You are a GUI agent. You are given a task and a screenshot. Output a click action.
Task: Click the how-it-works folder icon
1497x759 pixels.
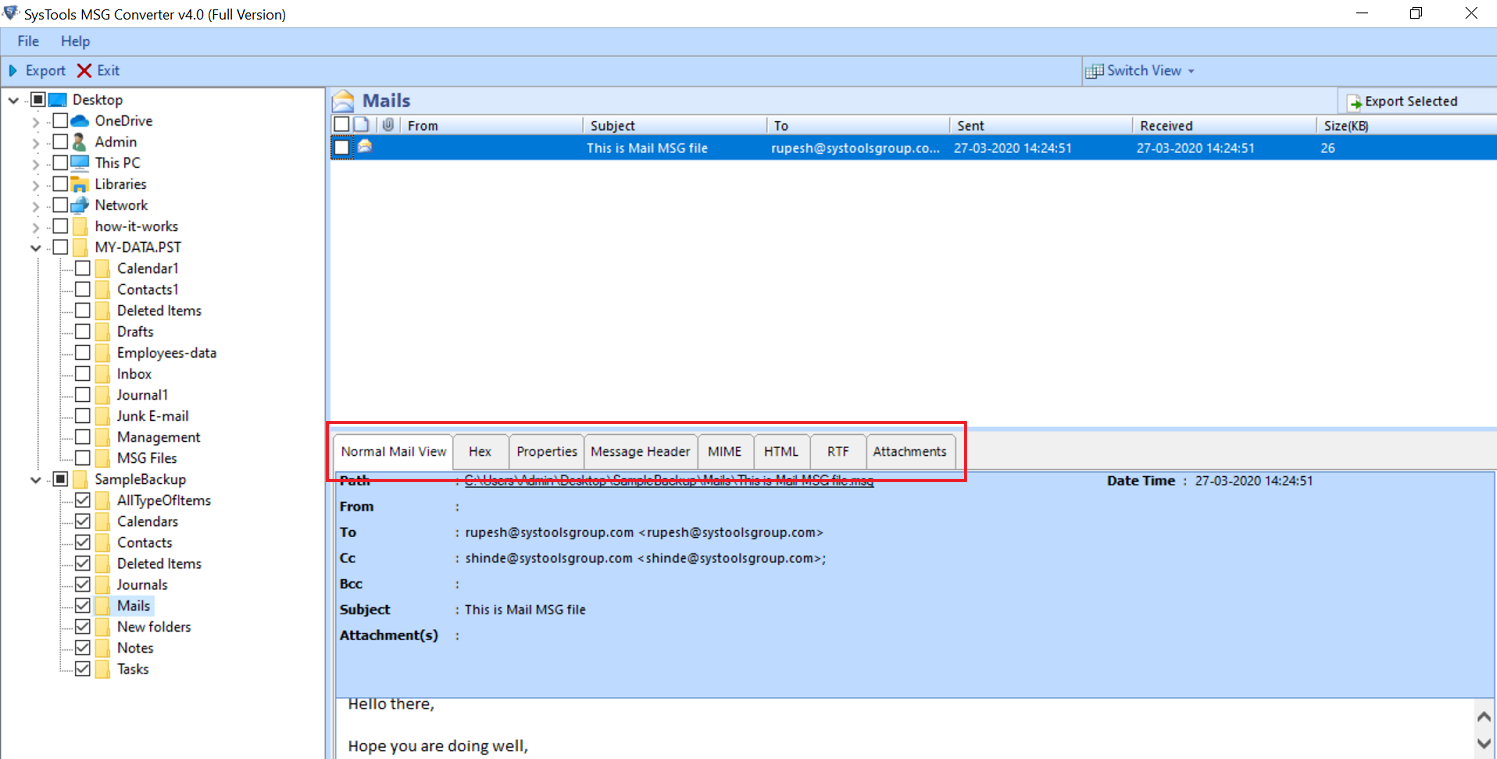[x=80, y=226]
